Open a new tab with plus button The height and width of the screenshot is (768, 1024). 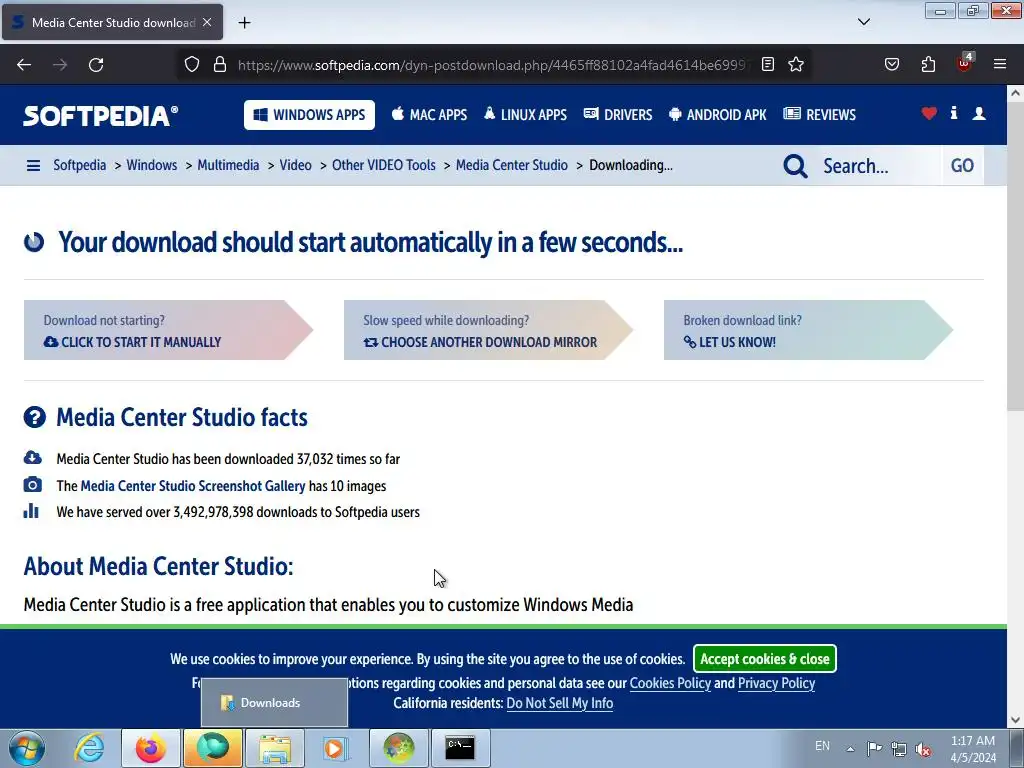[244, 23]
